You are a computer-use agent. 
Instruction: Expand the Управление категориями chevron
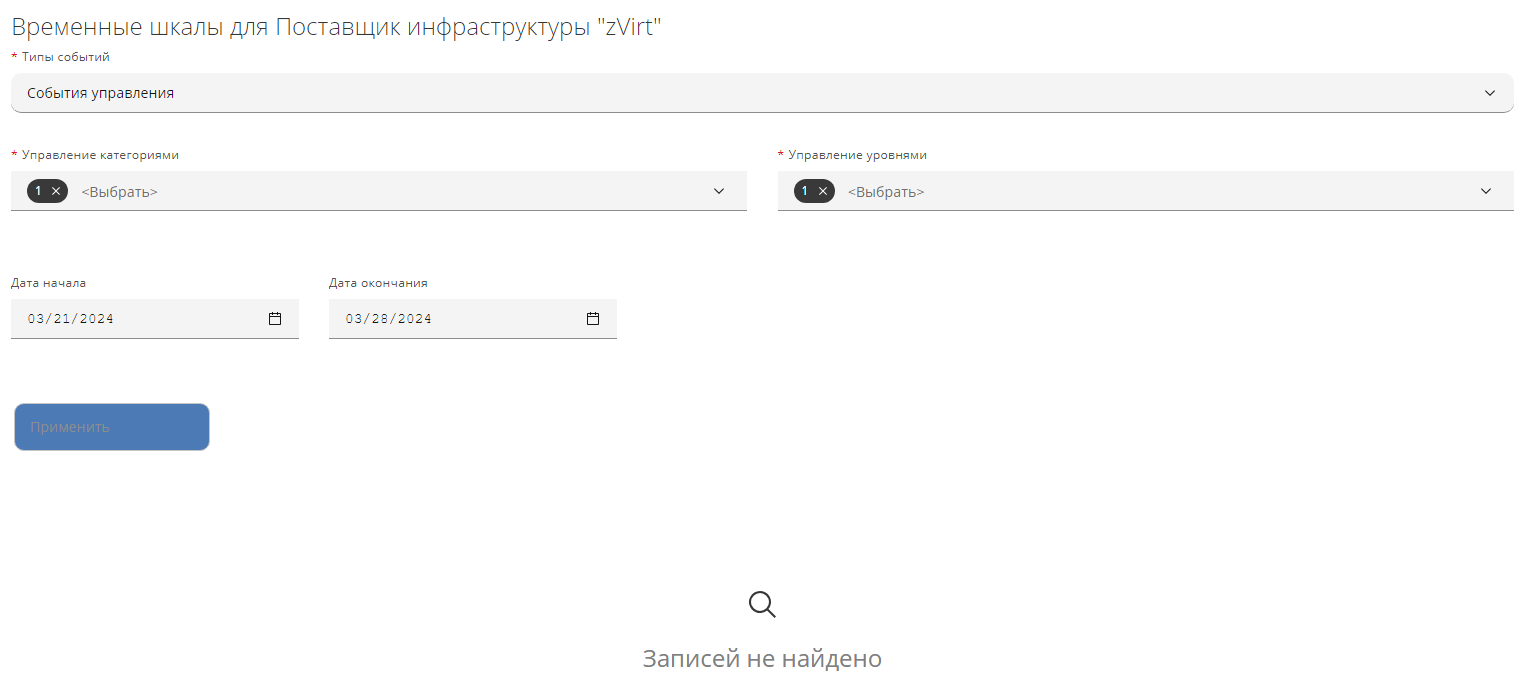719,191
